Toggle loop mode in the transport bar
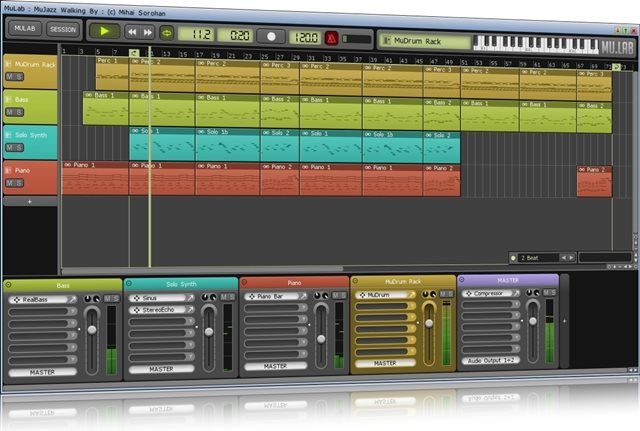 click(x=167, y=33)
